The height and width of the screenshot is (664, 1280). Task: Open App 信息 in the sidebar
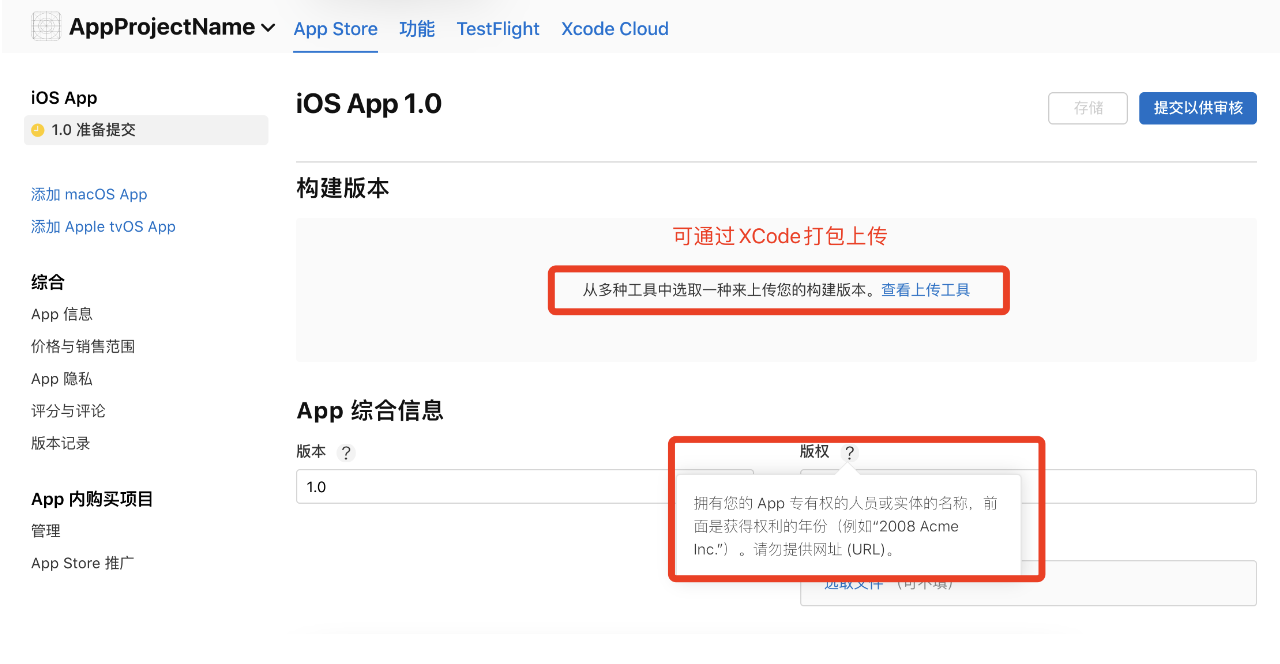62,314
